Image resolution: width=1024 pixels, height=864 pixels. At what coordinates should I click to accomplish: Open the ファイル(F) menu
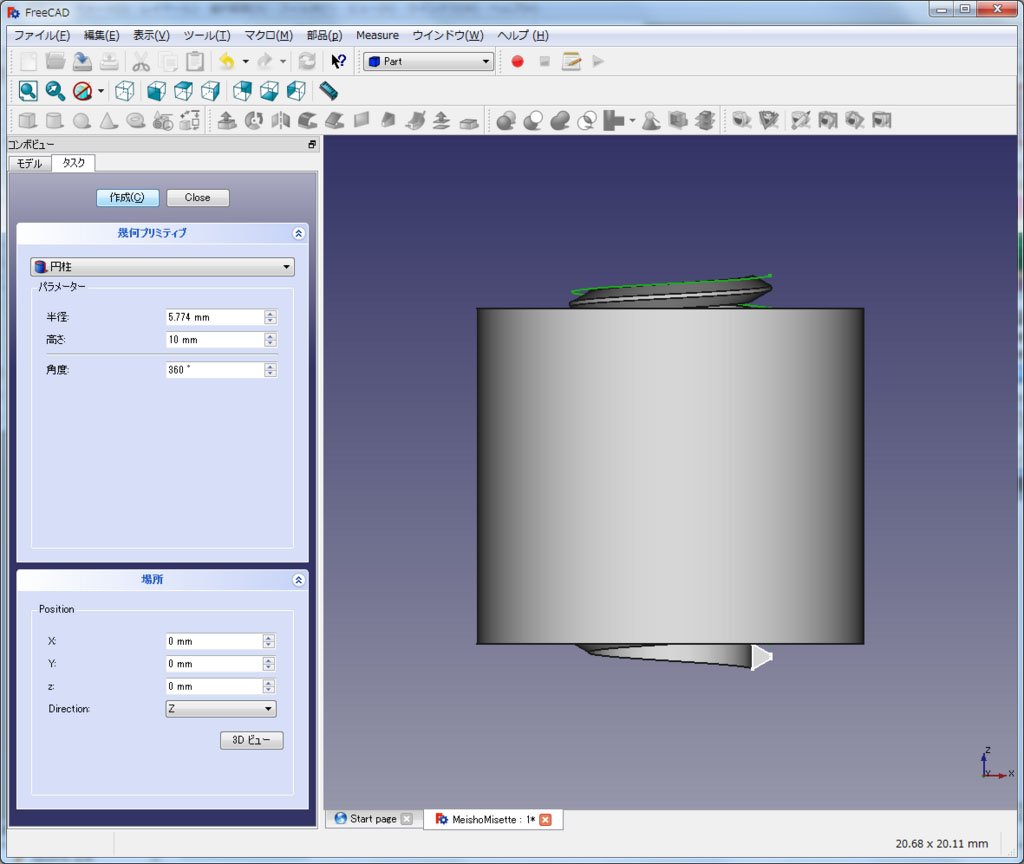point(42,35)
